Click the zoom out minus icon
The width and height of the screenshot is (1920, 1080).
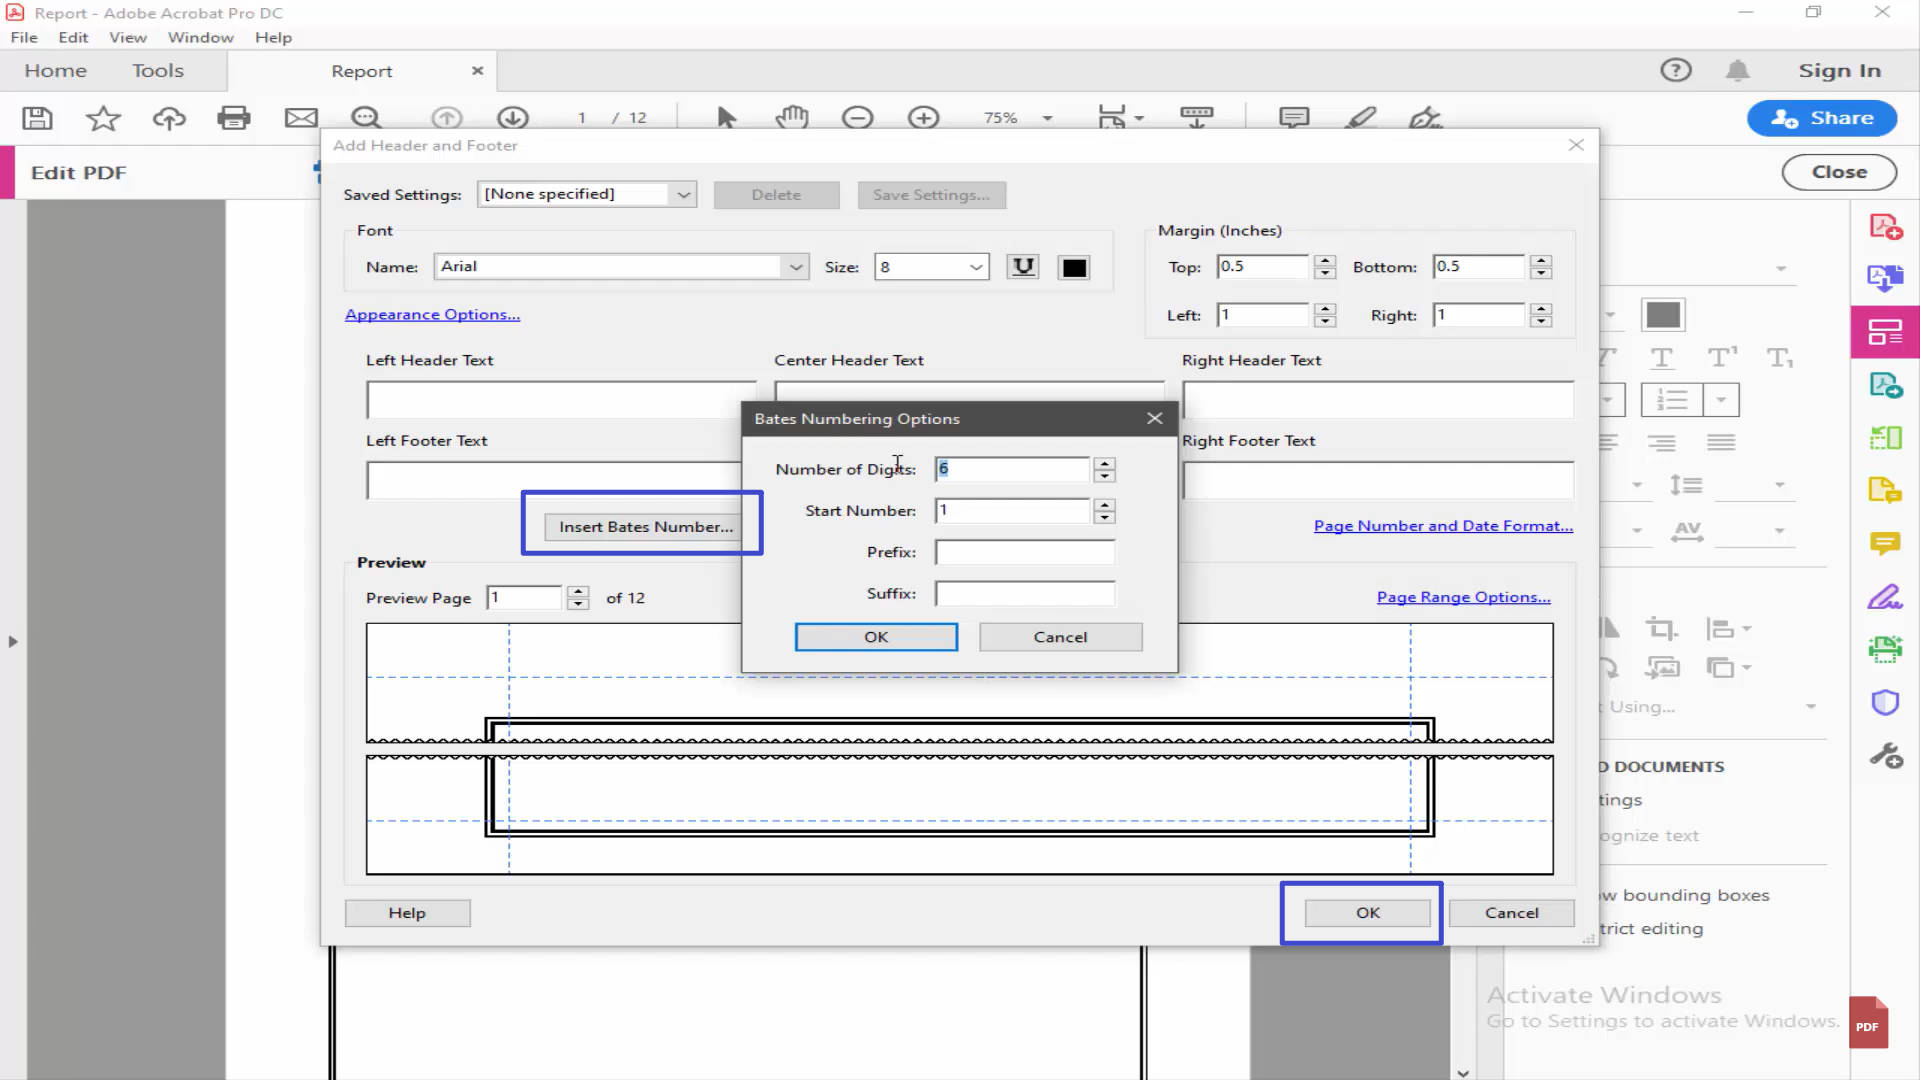pyautogui.click(x=857, y=118)
